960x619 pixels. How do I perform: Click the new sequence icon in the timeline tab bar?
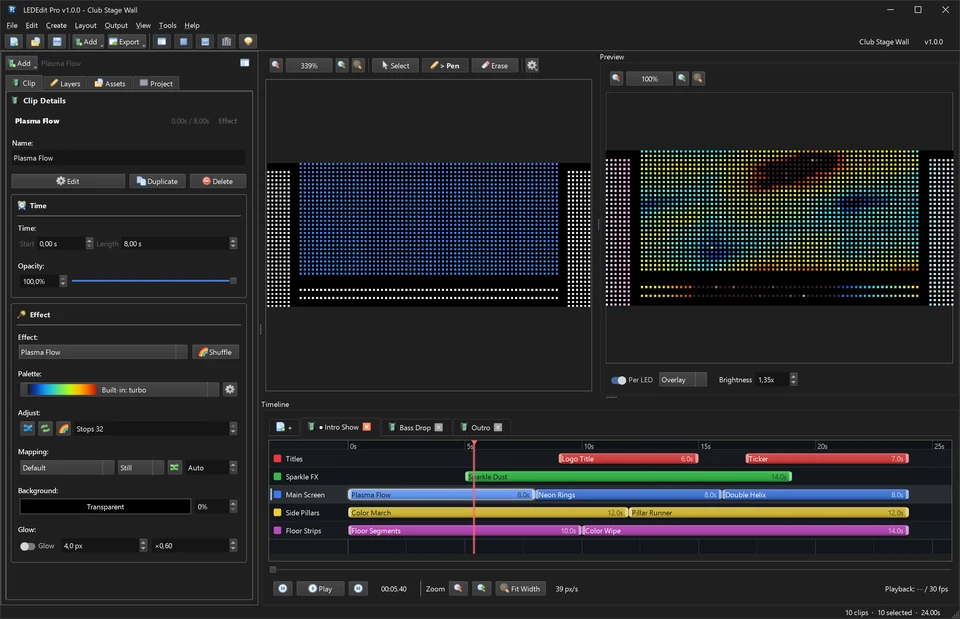pyautogui.click(x=283, y=427)
